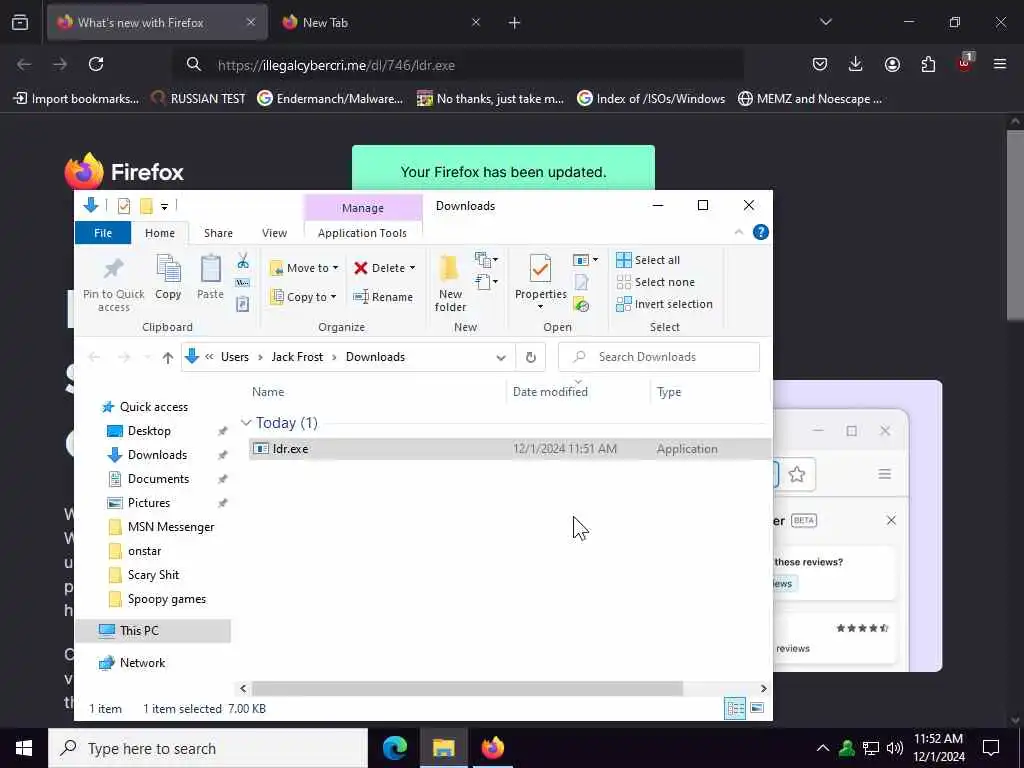Image resolution: width=1024 pixels, height=768 pixels.
Task: Click Properties icon in Quick Access Toolbar
Action: click(123, 206)
